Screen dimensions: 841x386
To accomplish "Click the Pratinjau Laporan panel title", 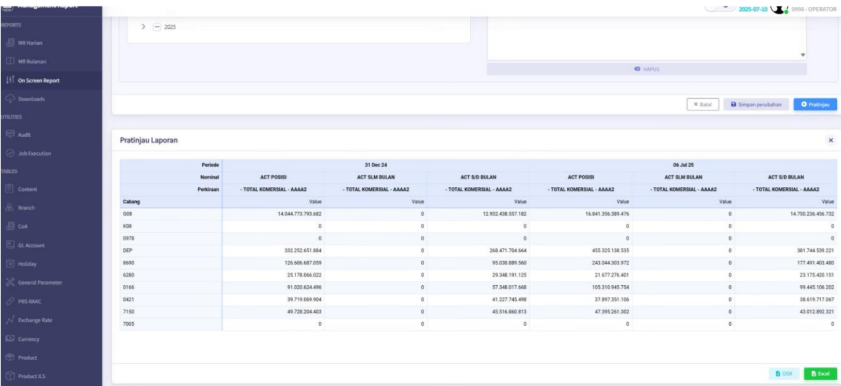I will click(149, 140).
